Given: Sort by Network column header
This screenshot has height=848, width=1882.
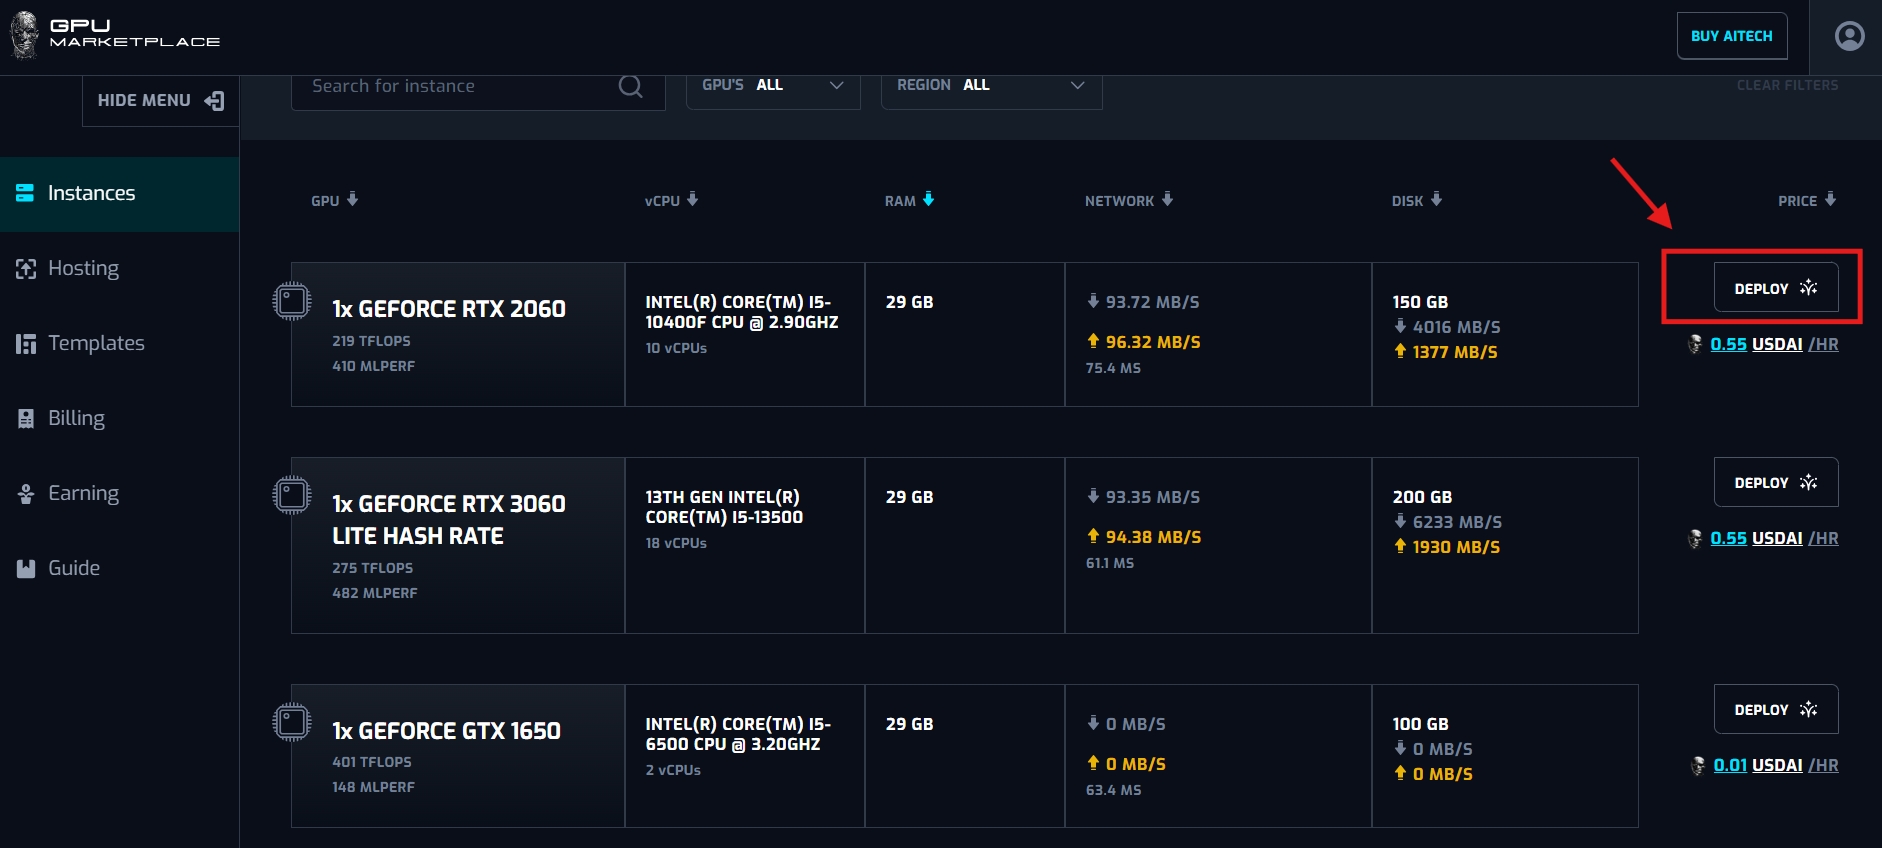Looking at the screenshot, I should (x=1119, y=201).
